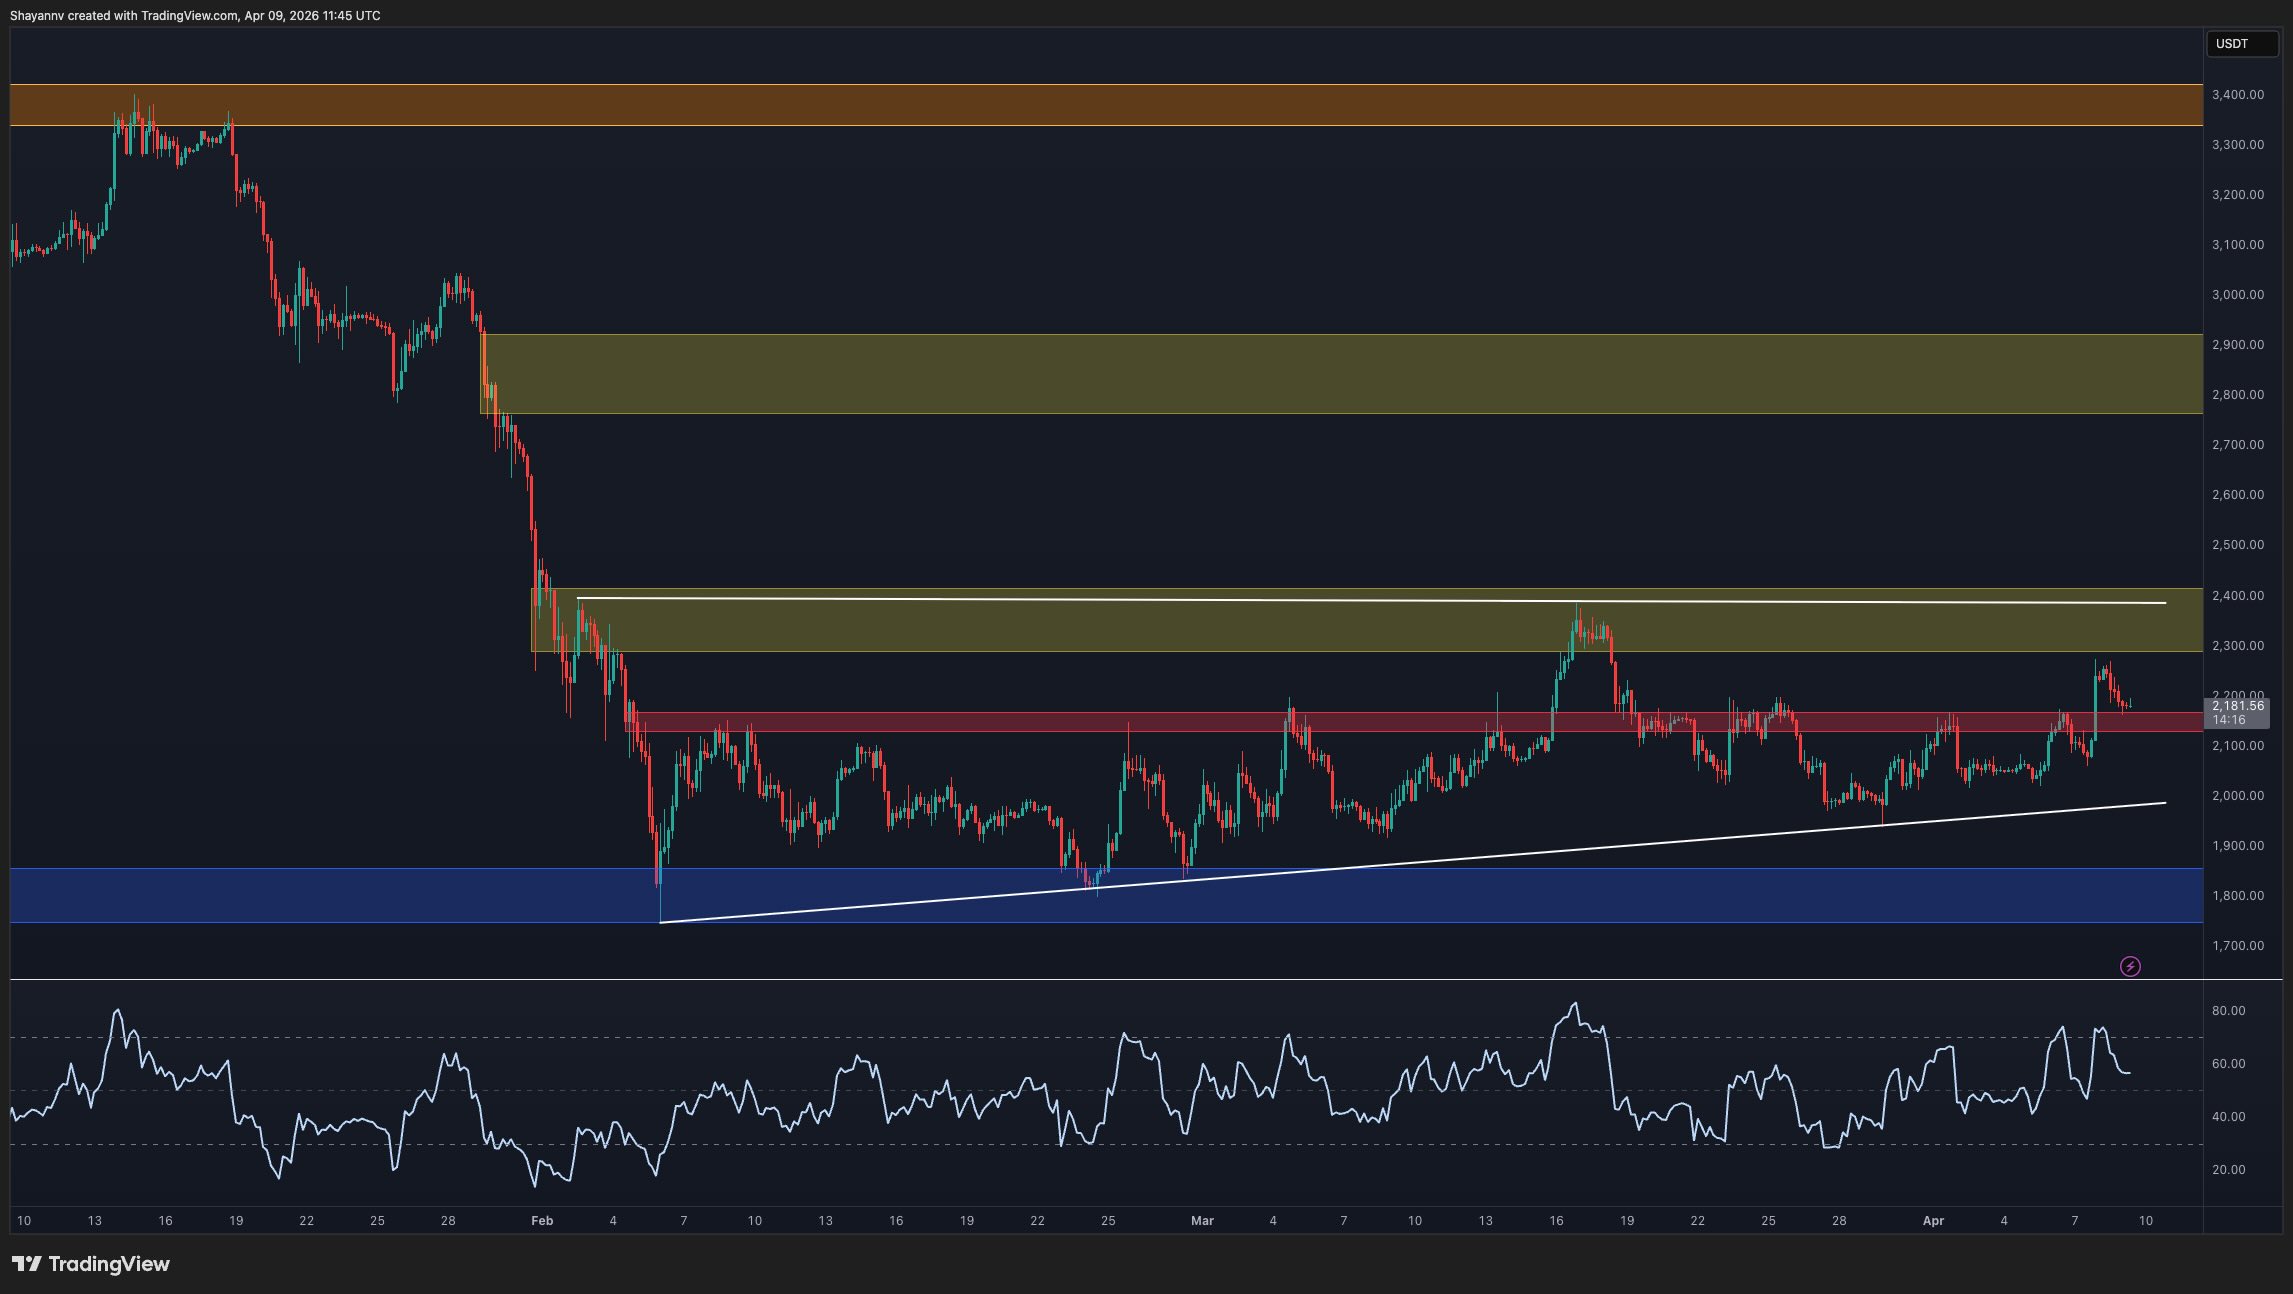Open the USDT currency selector
The height and width of the screenshot is (1294, 2293).
(2241, 44)
